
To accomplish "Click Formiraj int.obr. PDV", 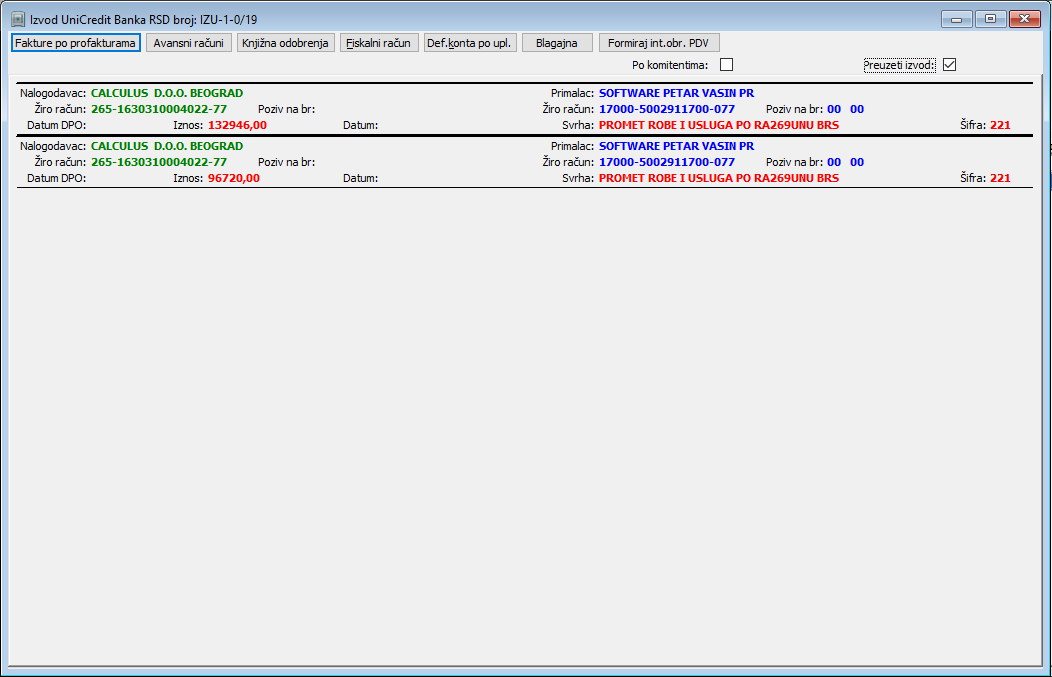I will coord(659,43).
